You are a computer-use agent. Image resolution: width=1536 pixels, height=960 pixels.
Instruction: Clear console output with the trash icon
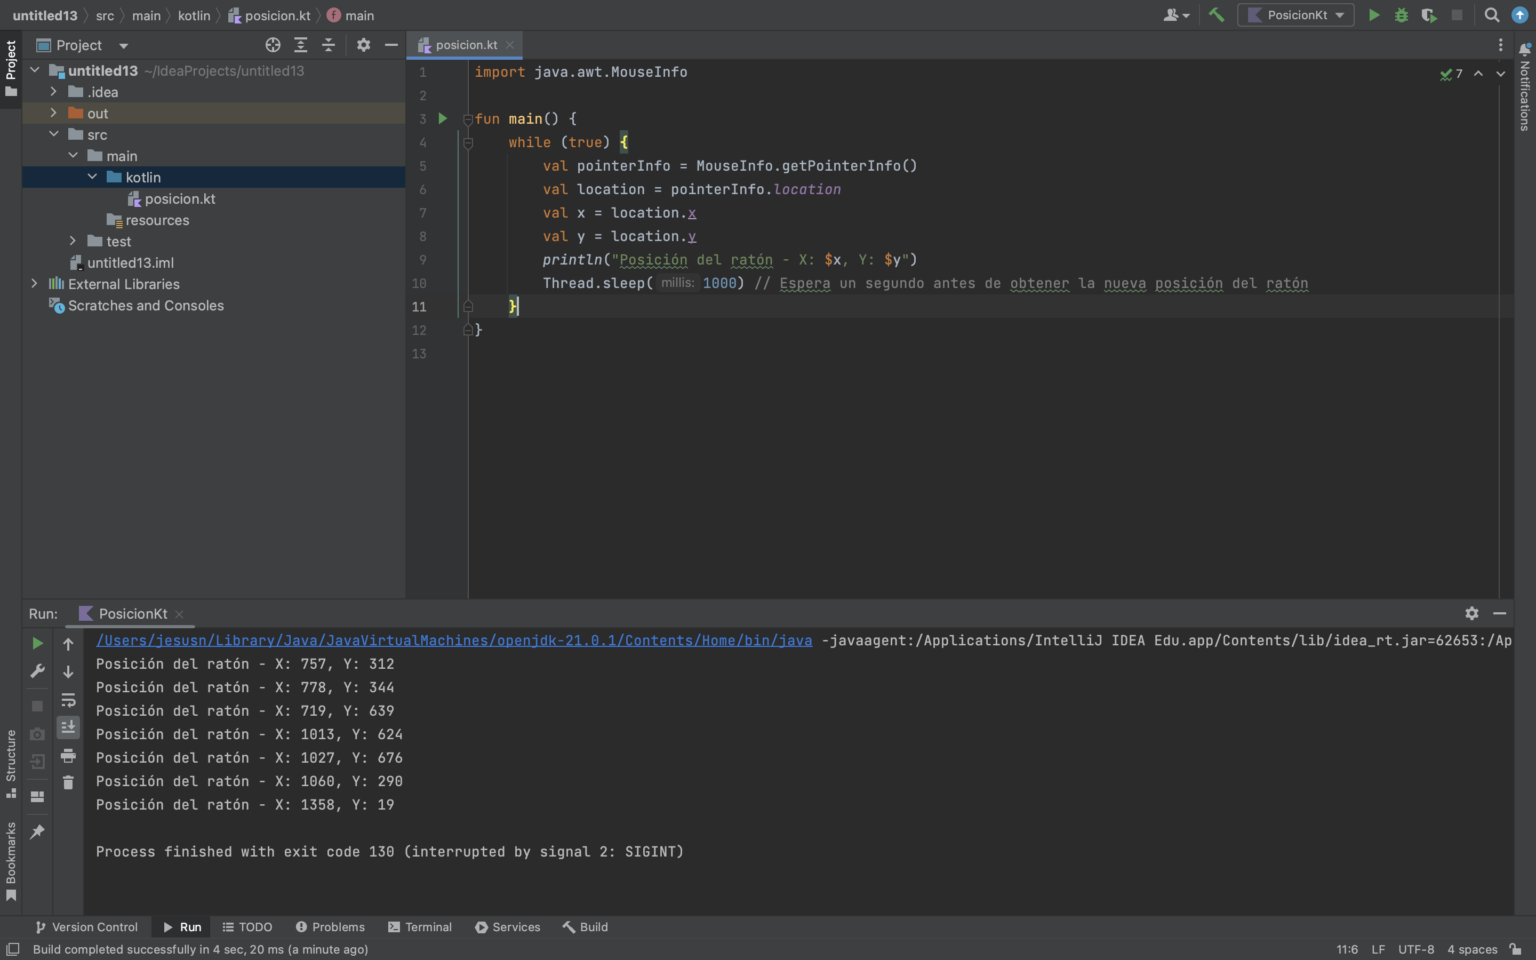[x=68, y=782]
